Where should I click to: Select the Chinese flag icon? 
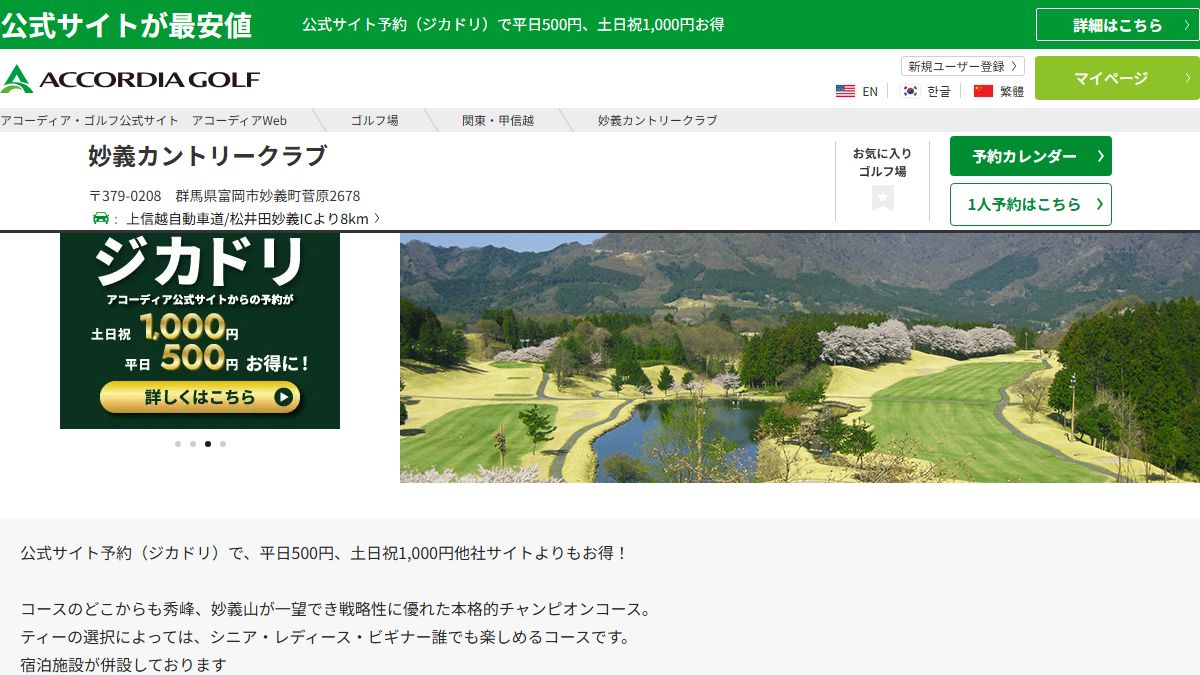[x=983, y=91]
